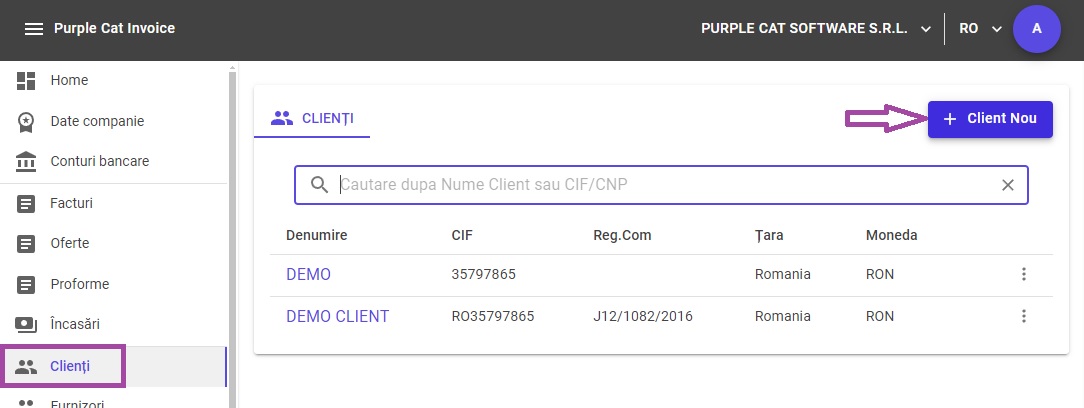
Task: Select the Conturi bancare bank icon
Action: point(26,162)
